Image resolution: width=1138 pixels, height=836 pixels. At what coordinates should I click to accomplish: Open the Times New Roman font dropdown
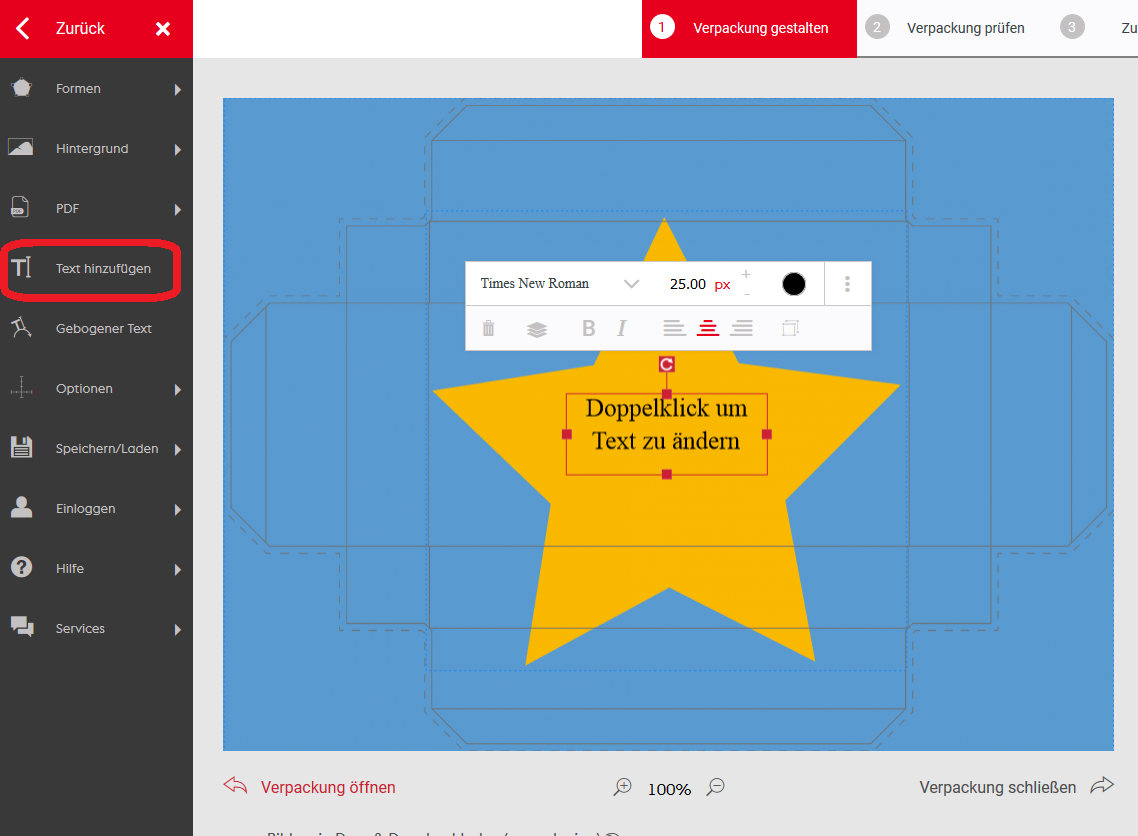point(560,284)
